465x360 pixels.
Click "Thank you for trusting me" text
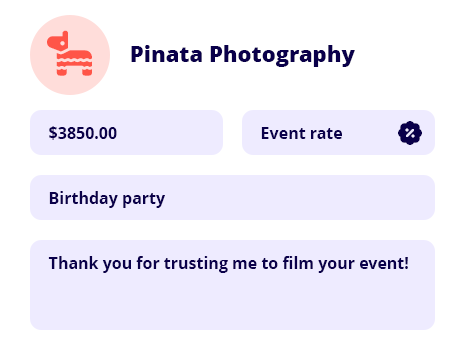coord(140,263)
